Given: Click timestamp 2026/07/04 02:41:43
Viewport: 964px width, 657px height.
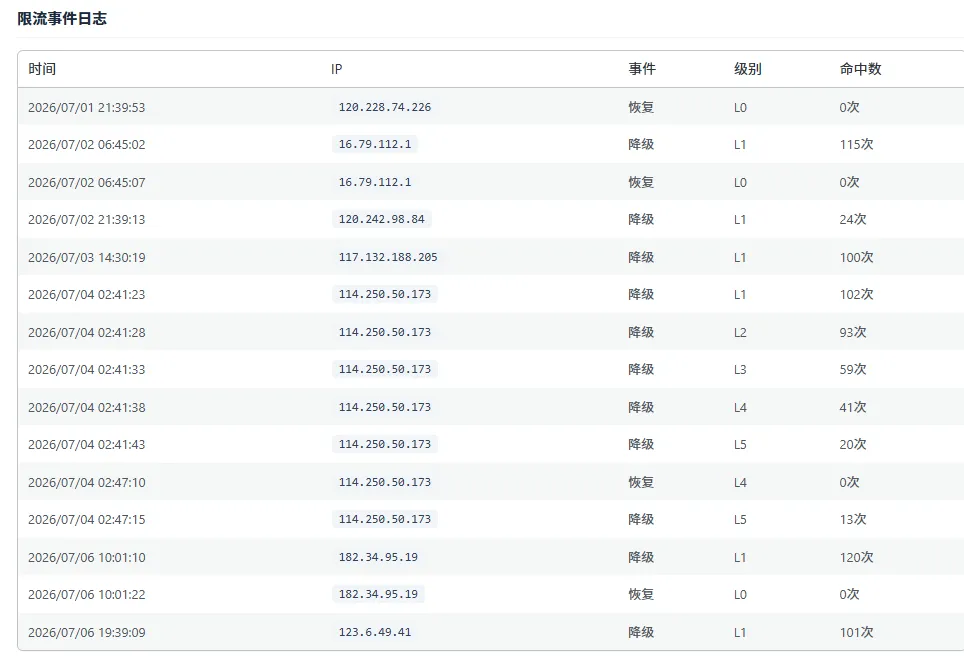Looking at the screenshot, I should click(87, 444).
